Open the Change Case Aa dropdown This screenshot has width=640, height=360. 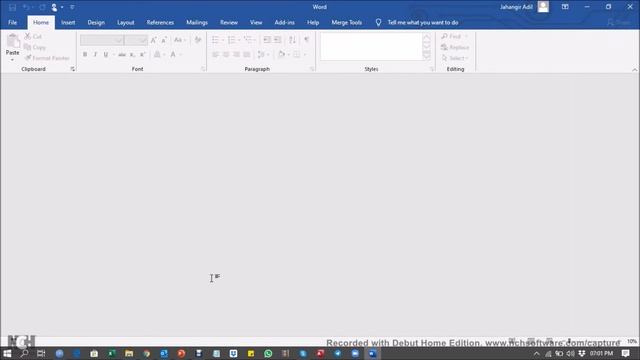(180, 40)
